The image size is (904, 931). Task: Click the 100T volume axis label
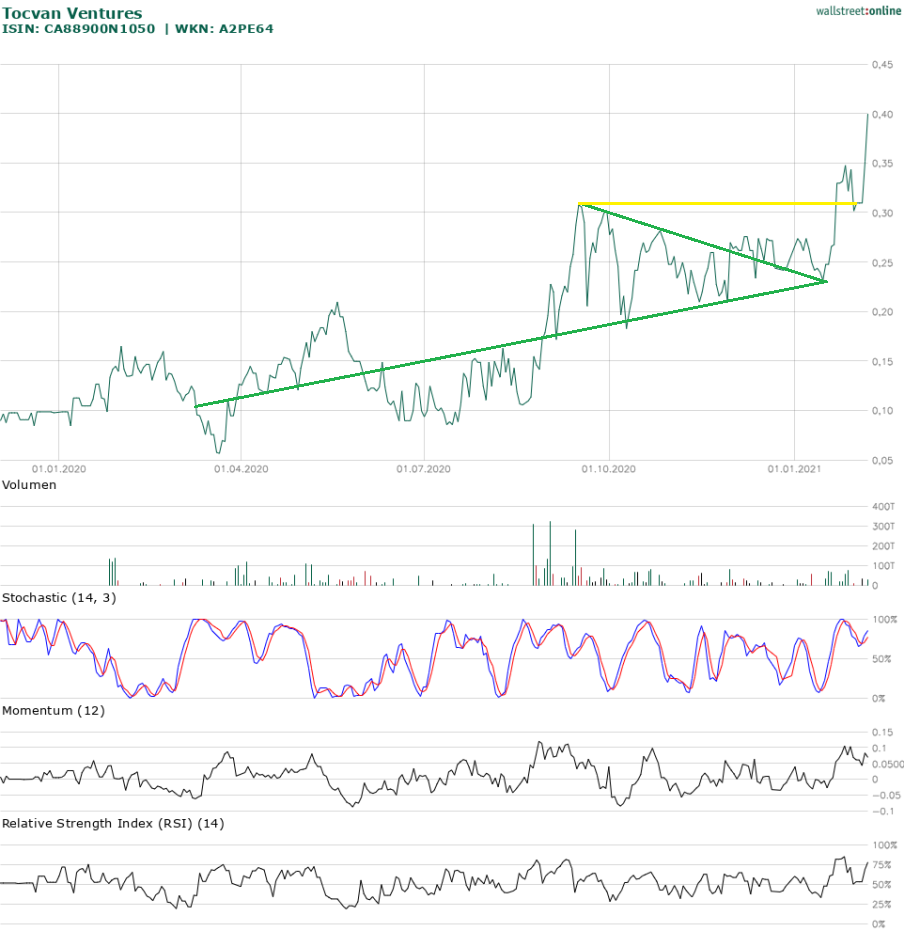(x=883, y=566)
